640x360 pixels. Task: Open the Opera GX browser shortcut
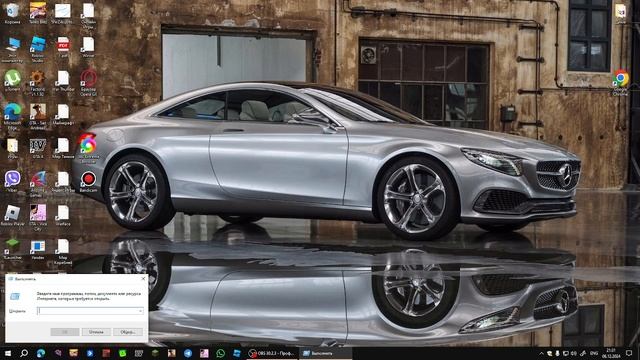click(88, 83)
